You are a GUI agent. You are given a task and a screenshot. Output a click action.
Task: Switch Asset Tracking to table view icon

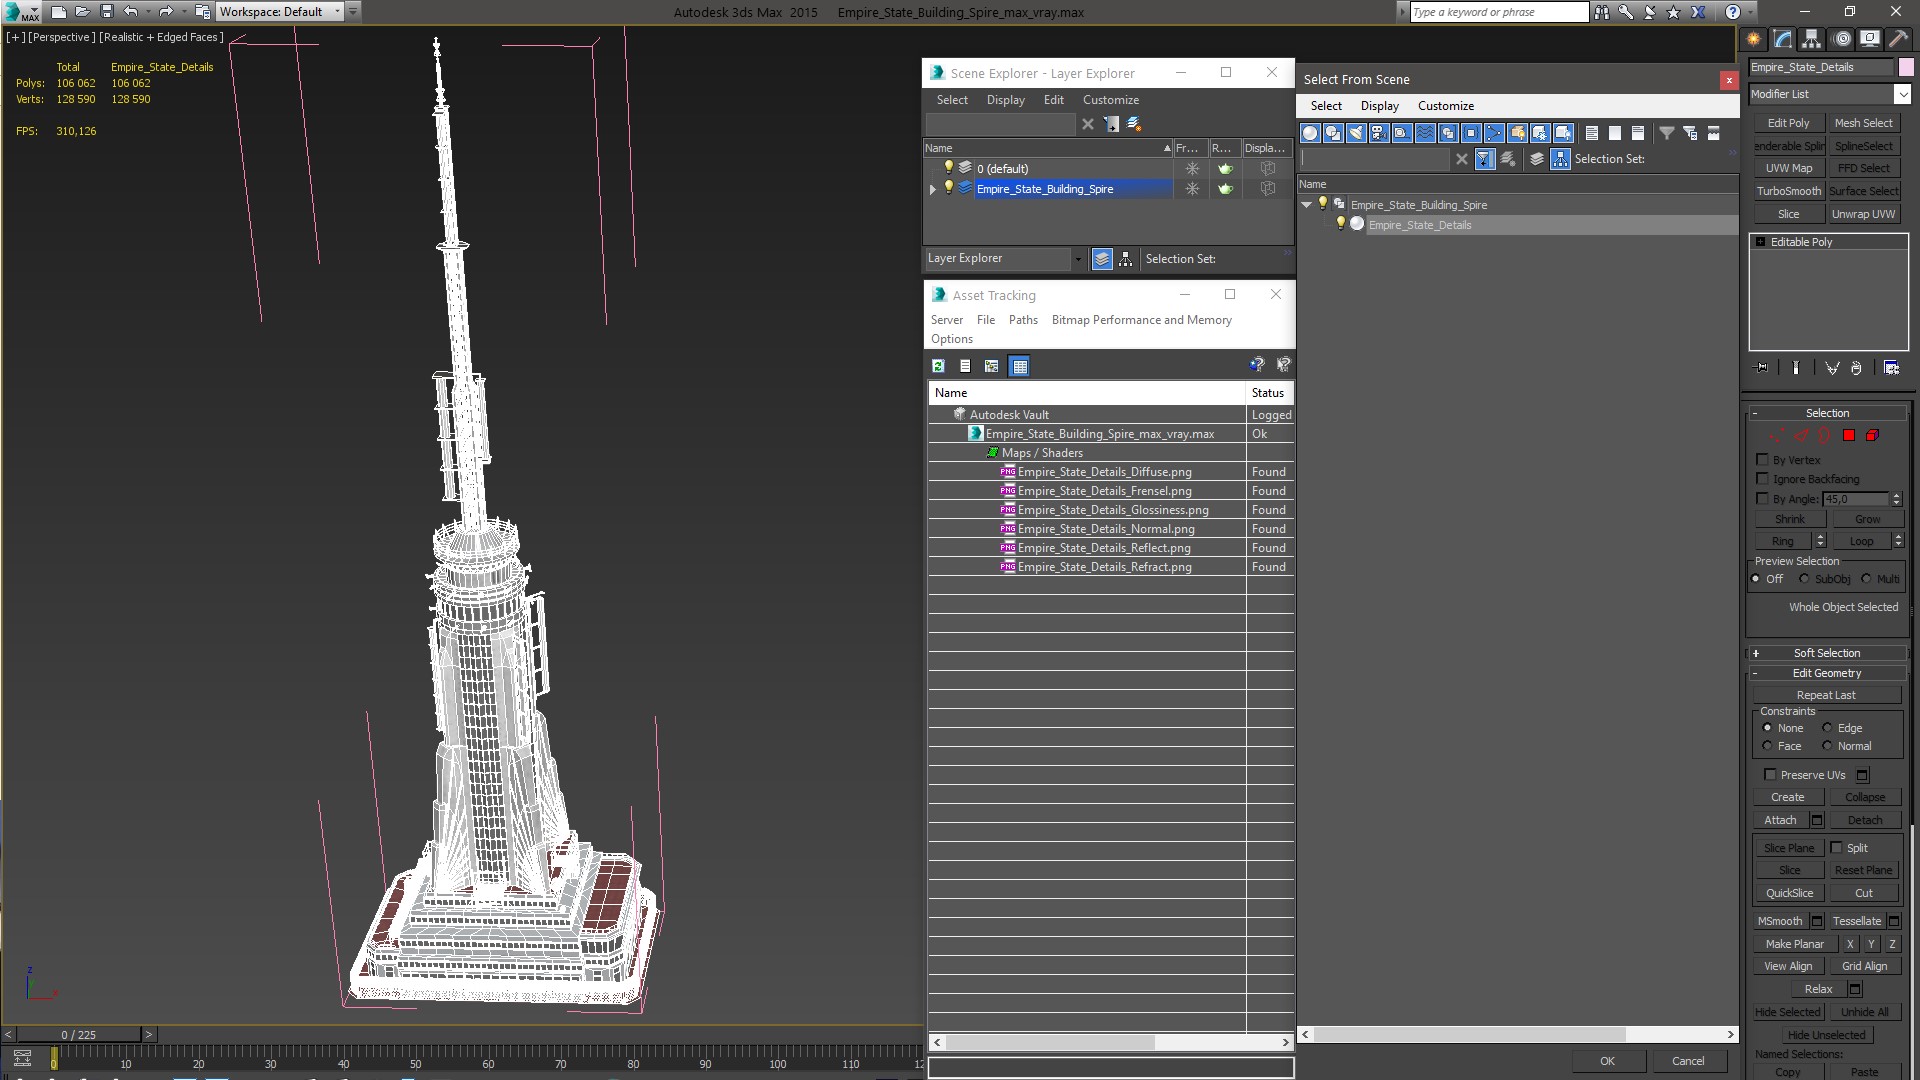[x=1019, y=366]
